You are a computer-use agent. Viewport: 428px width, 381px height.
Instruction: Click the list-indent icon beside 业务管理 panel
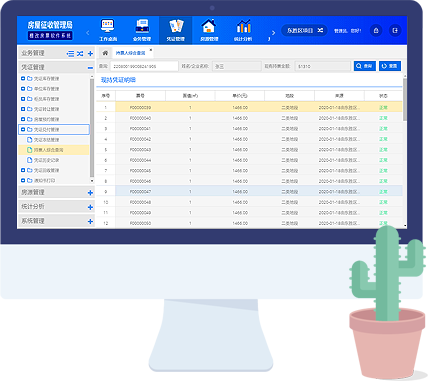pyautogui.click(x=70, y=53)
